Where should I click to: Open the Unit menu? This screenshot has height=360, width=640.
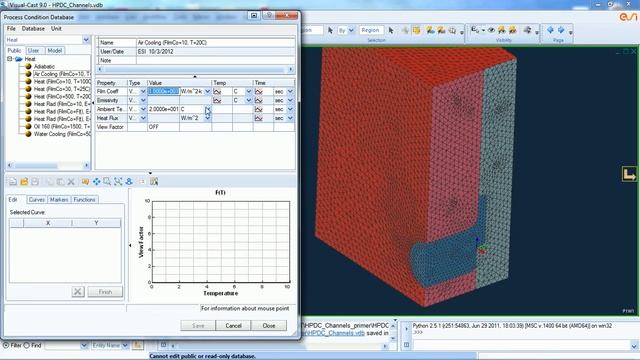point(56,29)
